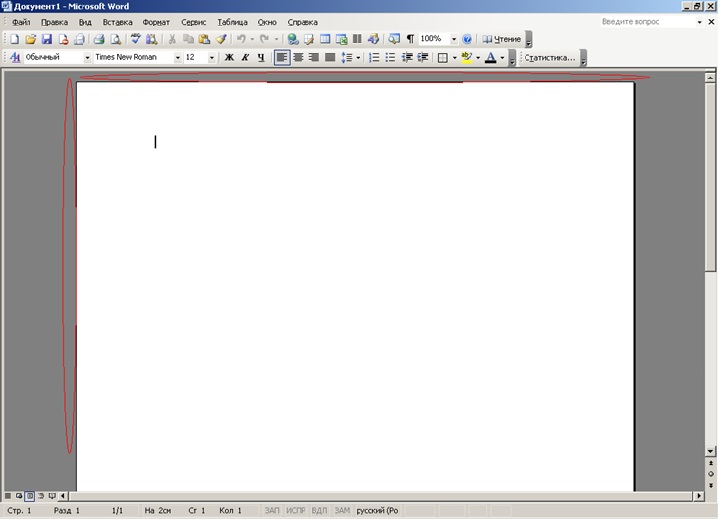Image resolution: width=720 pixels, height=519 pixels.
Task: Insert a table from the toolbar
Action: click(x=325, y=39)
